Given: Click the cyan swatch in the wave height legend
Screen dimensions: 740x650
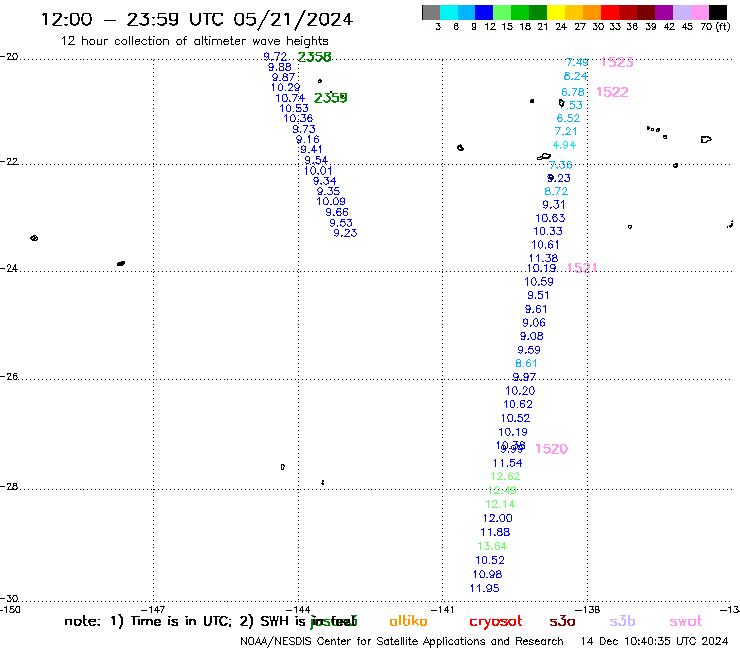Looking at the screenshot, I should tap(448, 12).
